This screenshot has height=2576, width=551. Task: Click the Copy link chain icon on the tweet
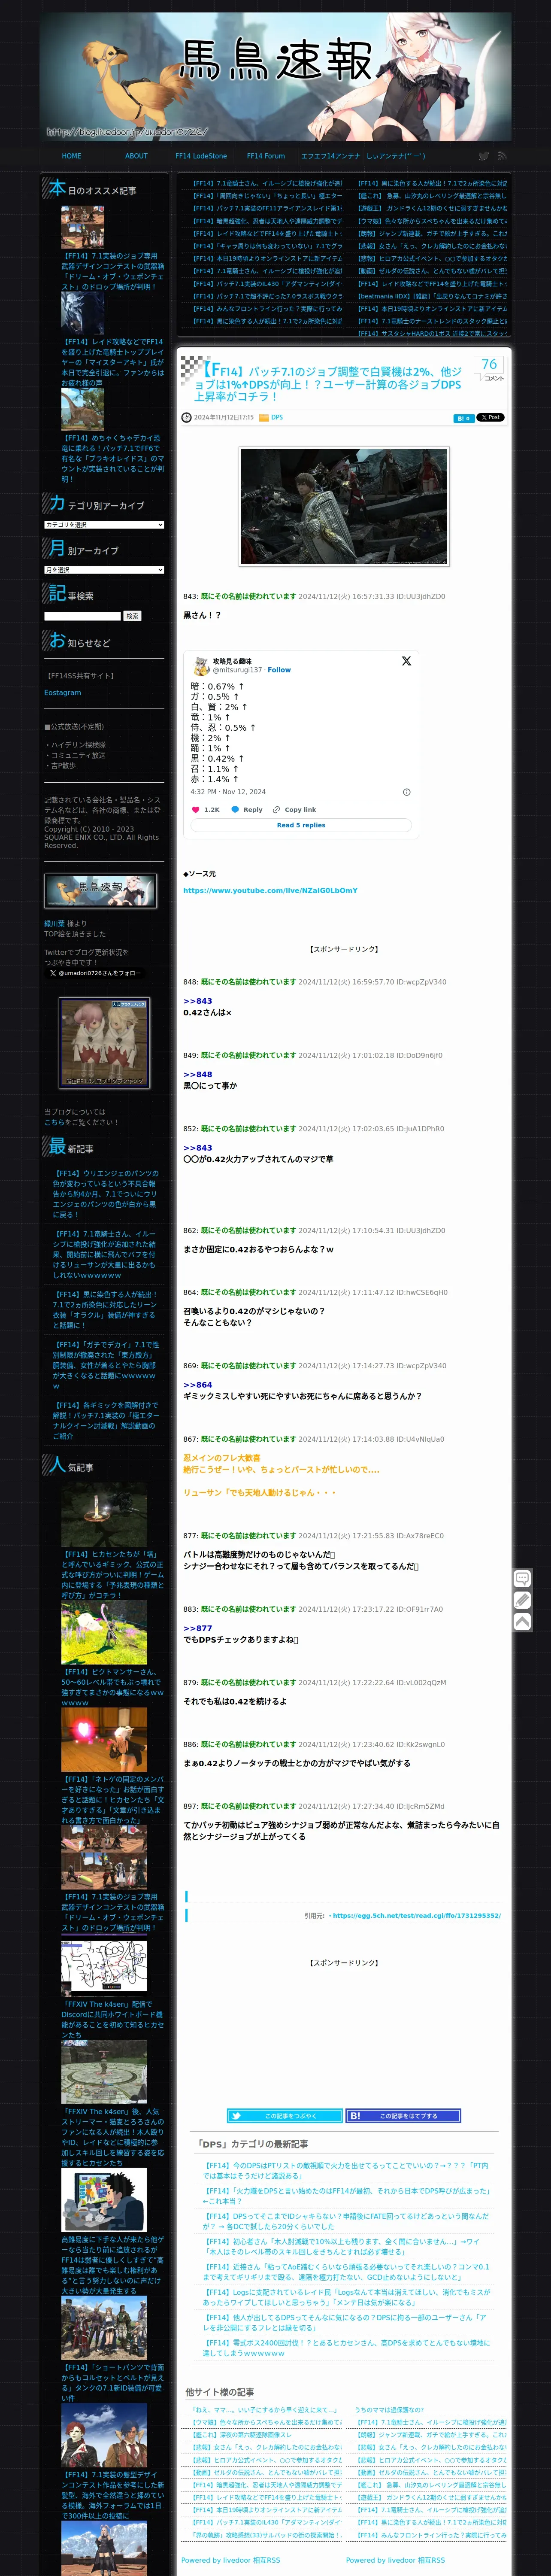[x=277, y=810]
